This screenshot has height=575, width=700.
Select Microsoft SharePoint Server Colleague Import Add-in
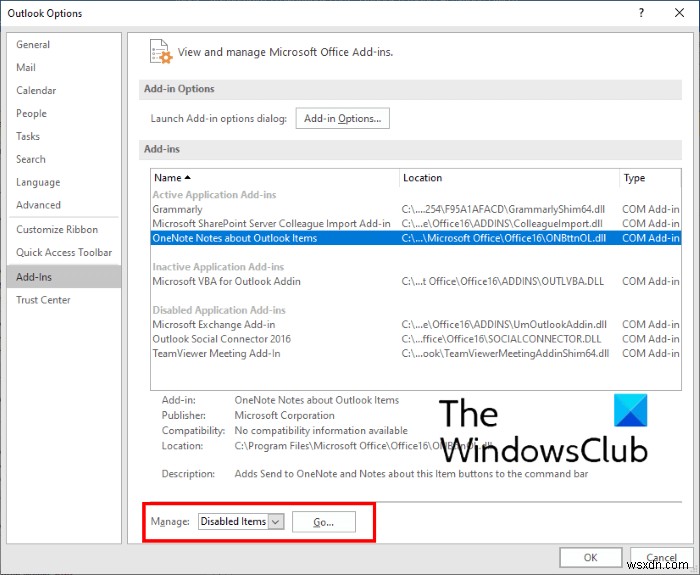pyautogui.click(x=416, y=224)
